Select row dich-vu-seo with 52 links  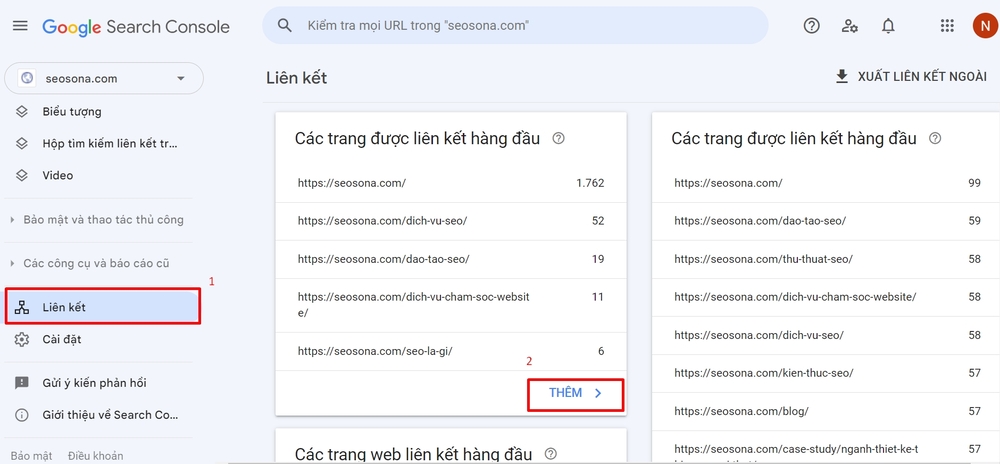(451, 221)
